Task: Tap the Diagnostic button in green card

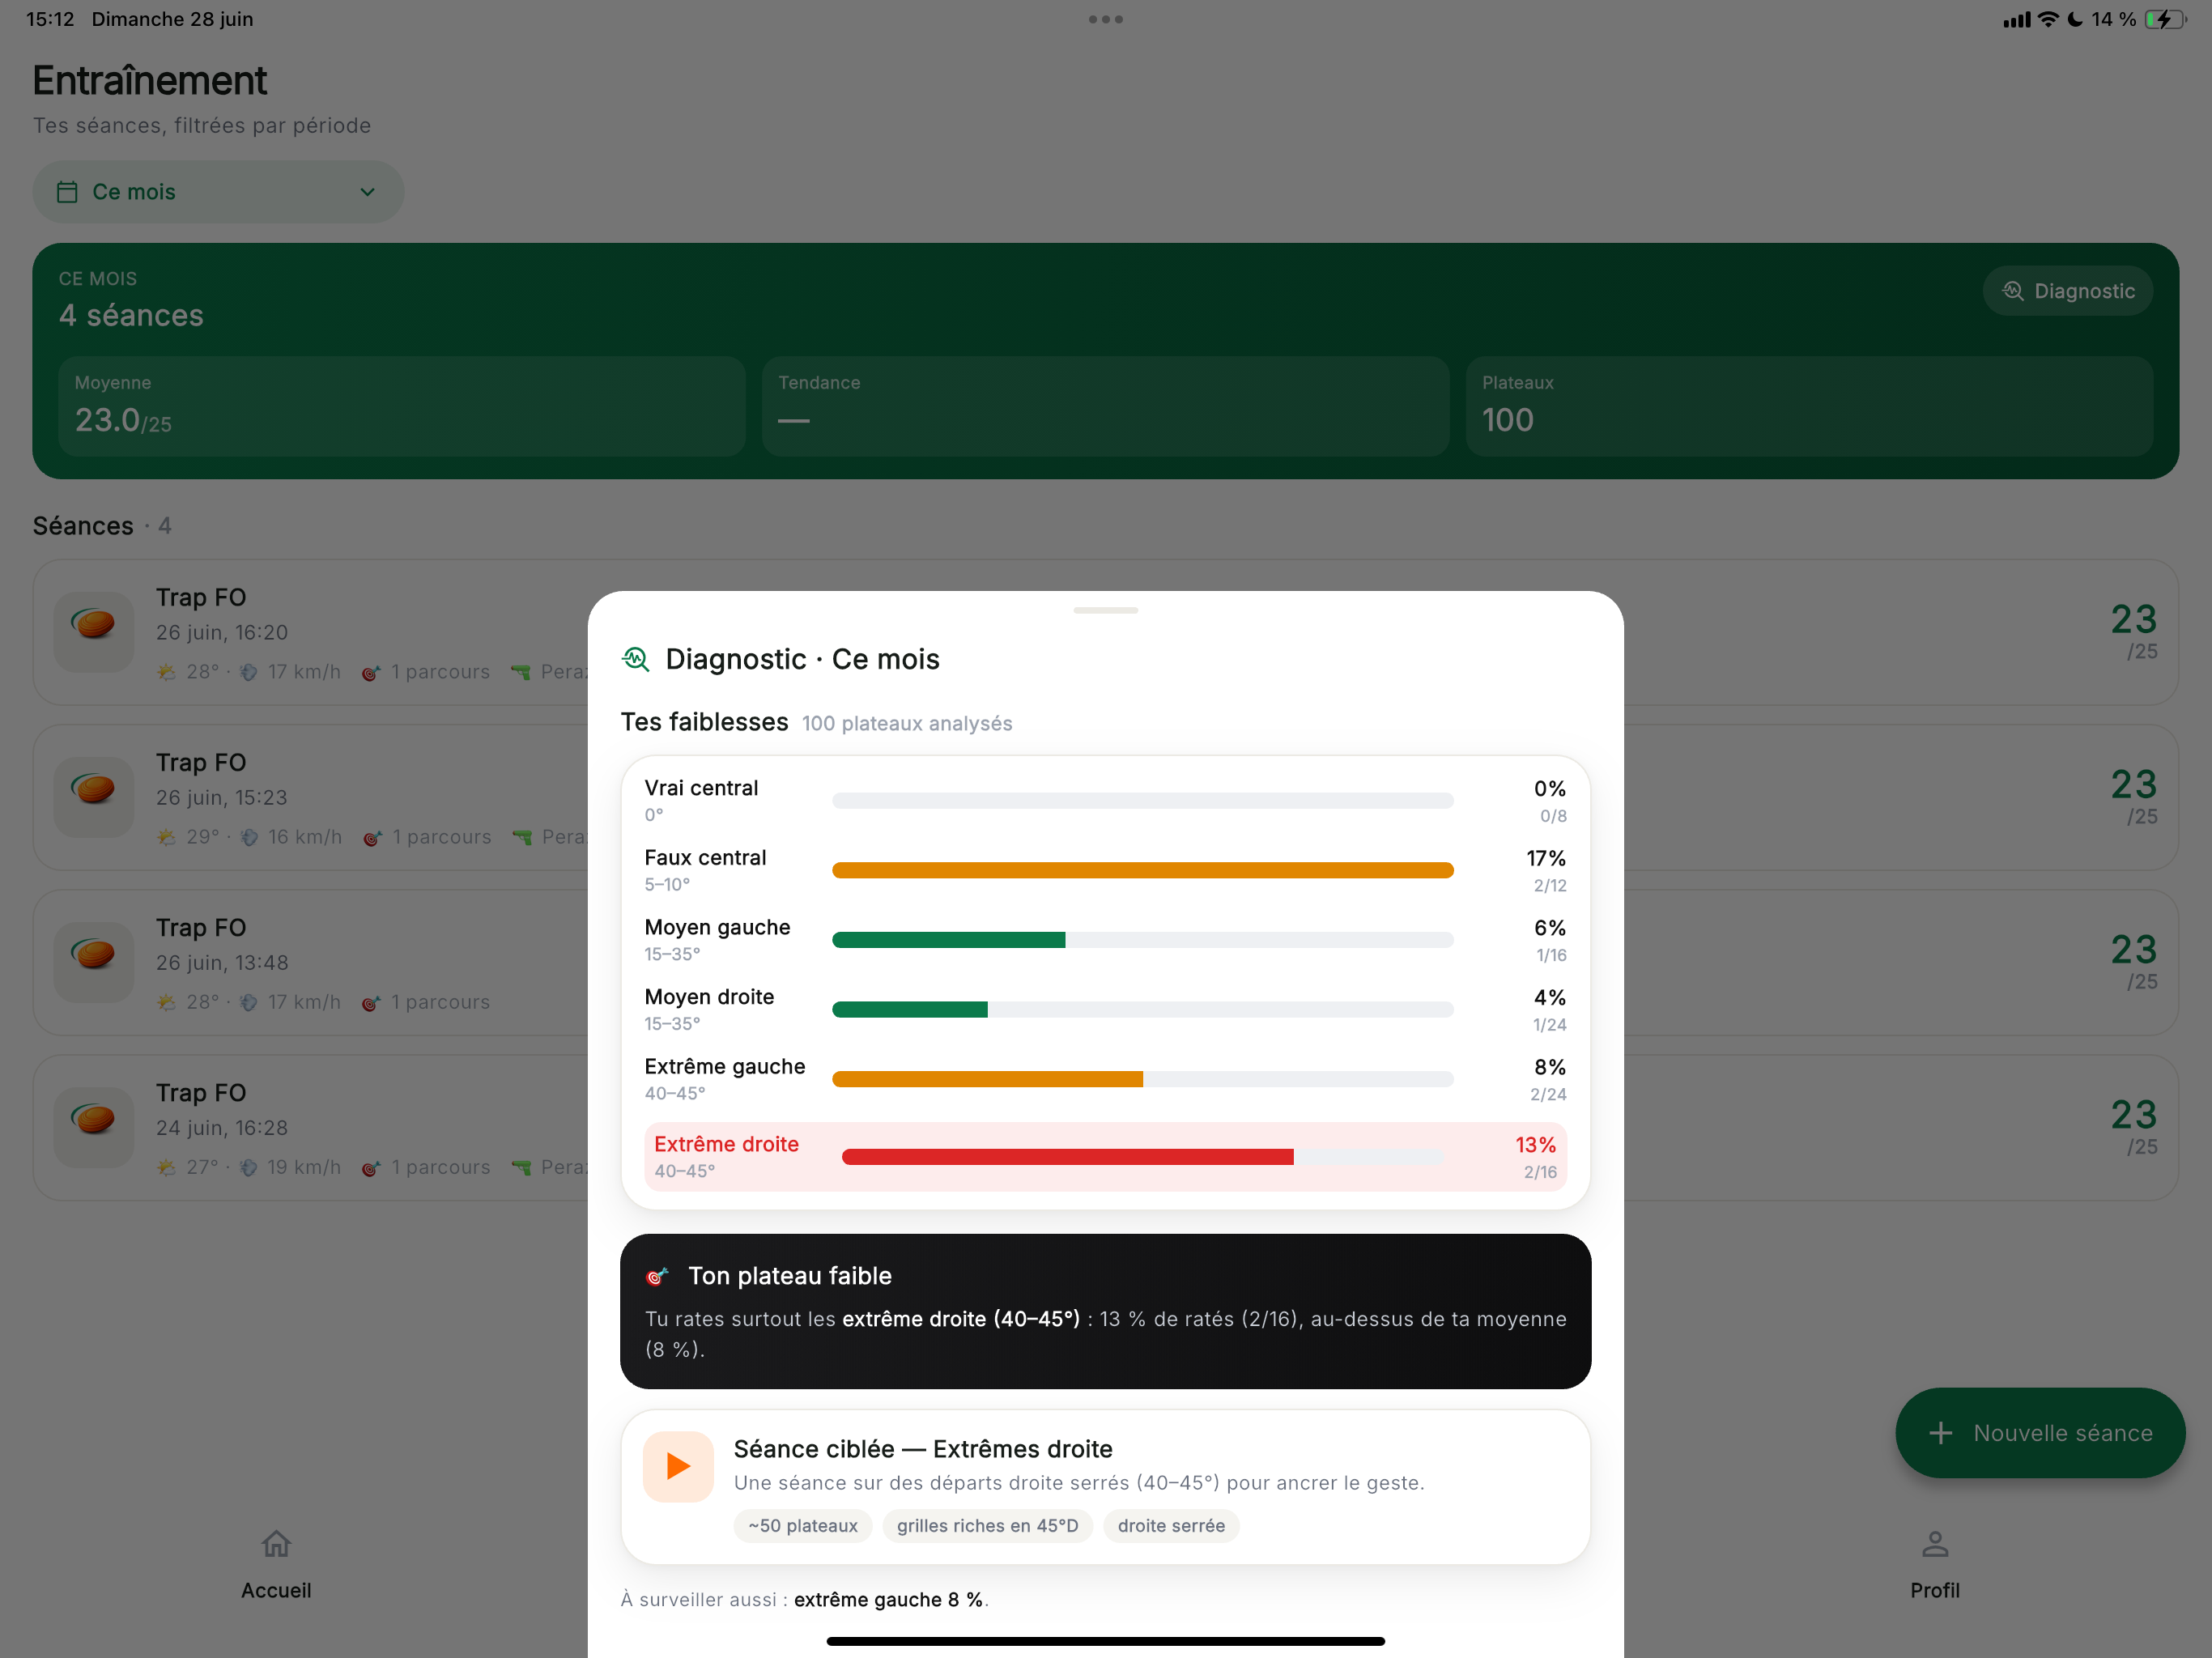Action: (2067, 291)
